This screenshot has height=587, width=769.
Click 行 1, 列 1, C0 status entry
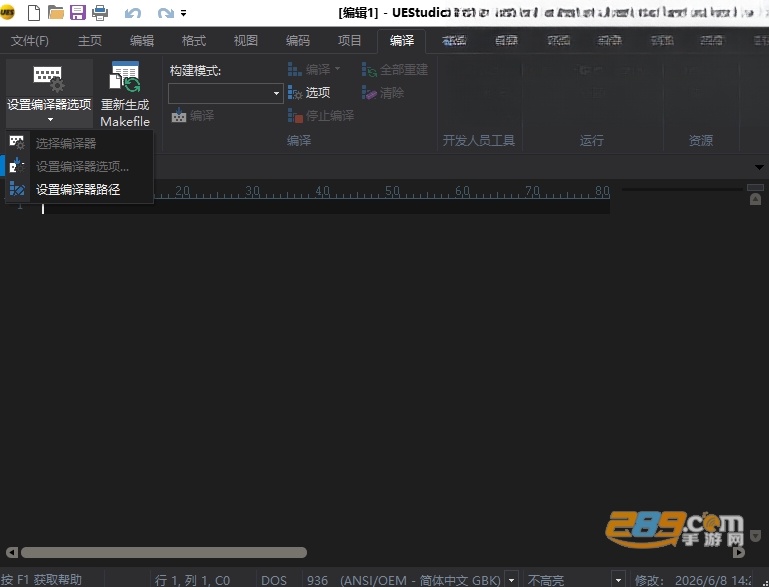192,580
